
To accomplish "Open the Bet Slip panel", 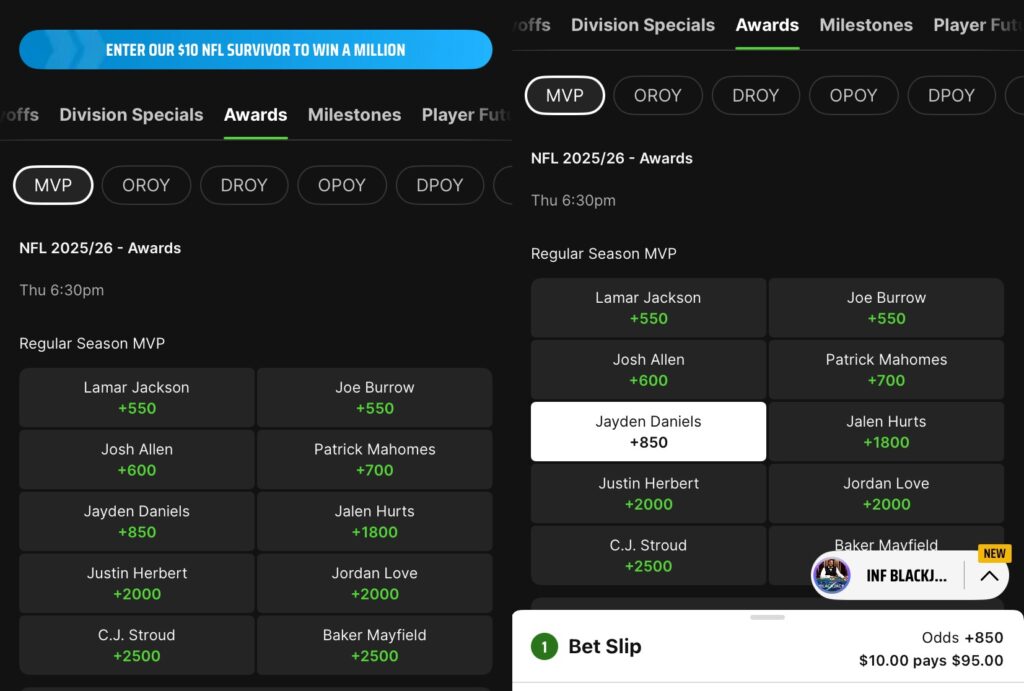I will (x=768, y=647).
